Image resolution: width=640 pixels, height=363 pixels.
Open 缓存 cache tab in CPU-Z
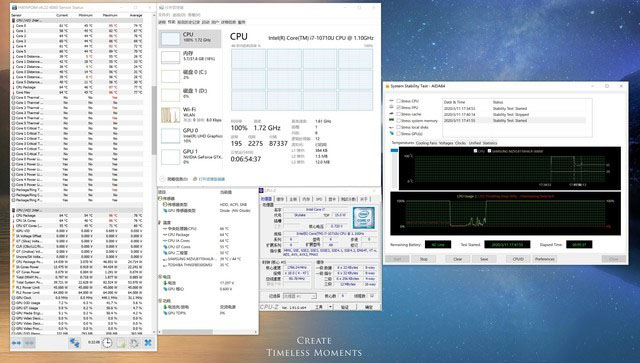[280, 199]
